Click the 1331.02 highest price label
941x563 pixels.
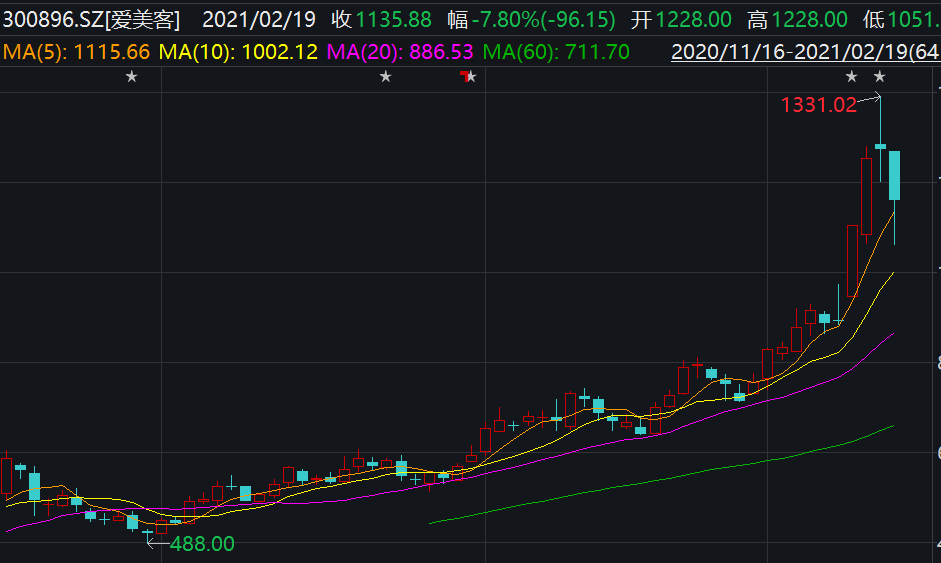coord(818,104)
